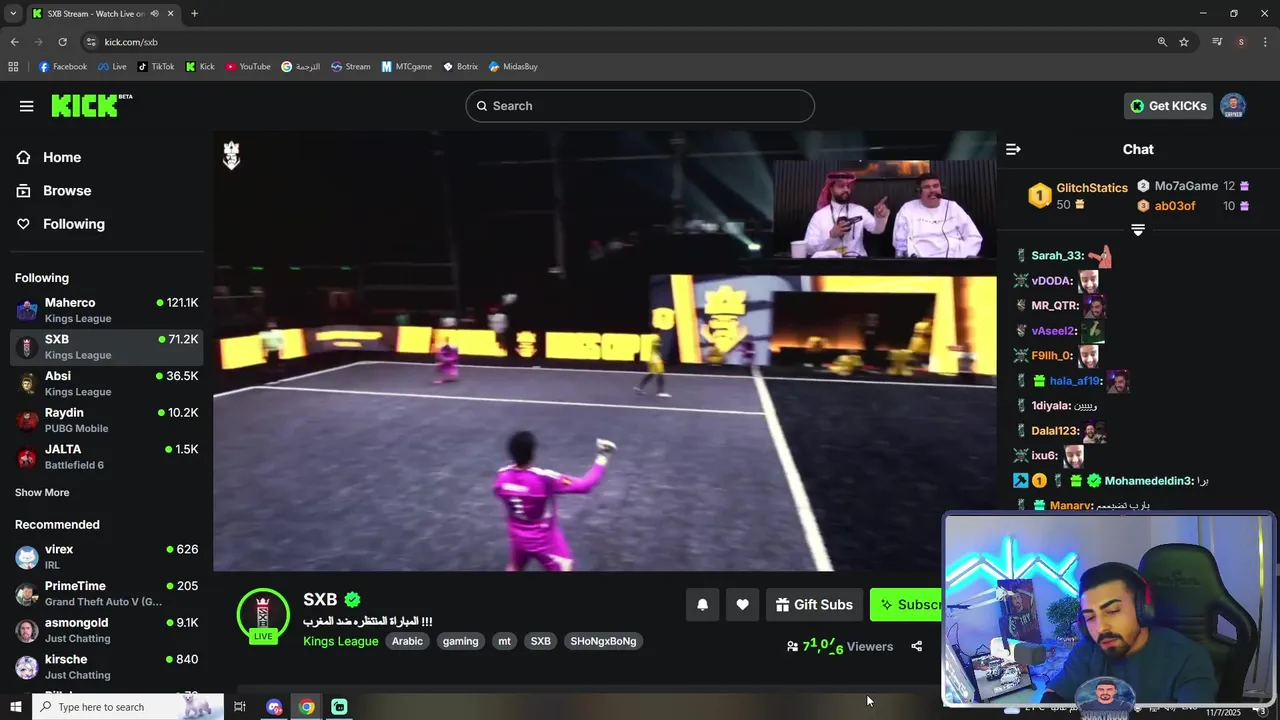Go to Home in the sidebar
1280x720 pixels.
(62, 157)
